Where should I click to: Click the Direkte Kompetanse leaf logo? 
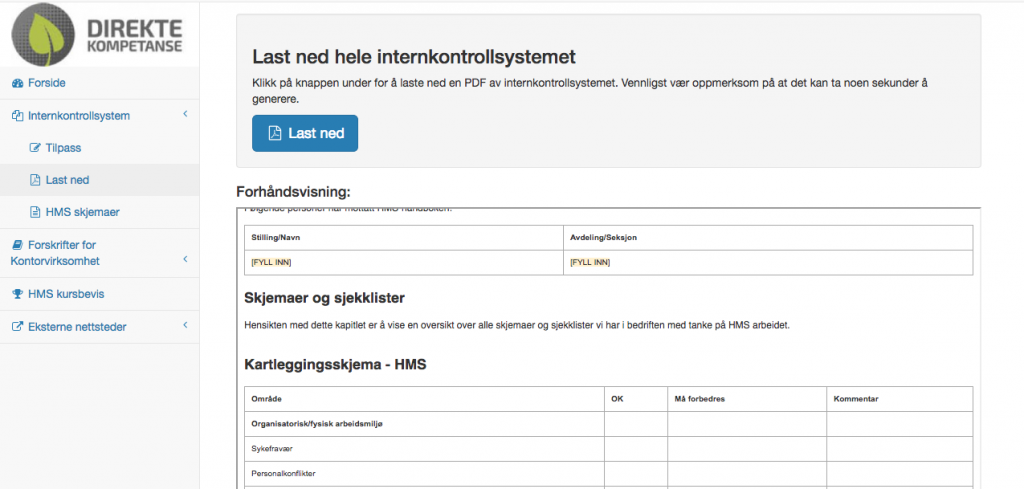pos(43,34)
